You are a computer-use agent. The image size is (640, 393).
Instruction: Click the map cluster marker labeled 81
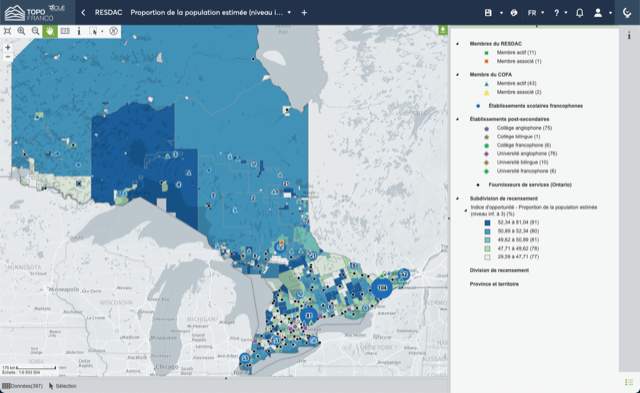pos(309,315)
